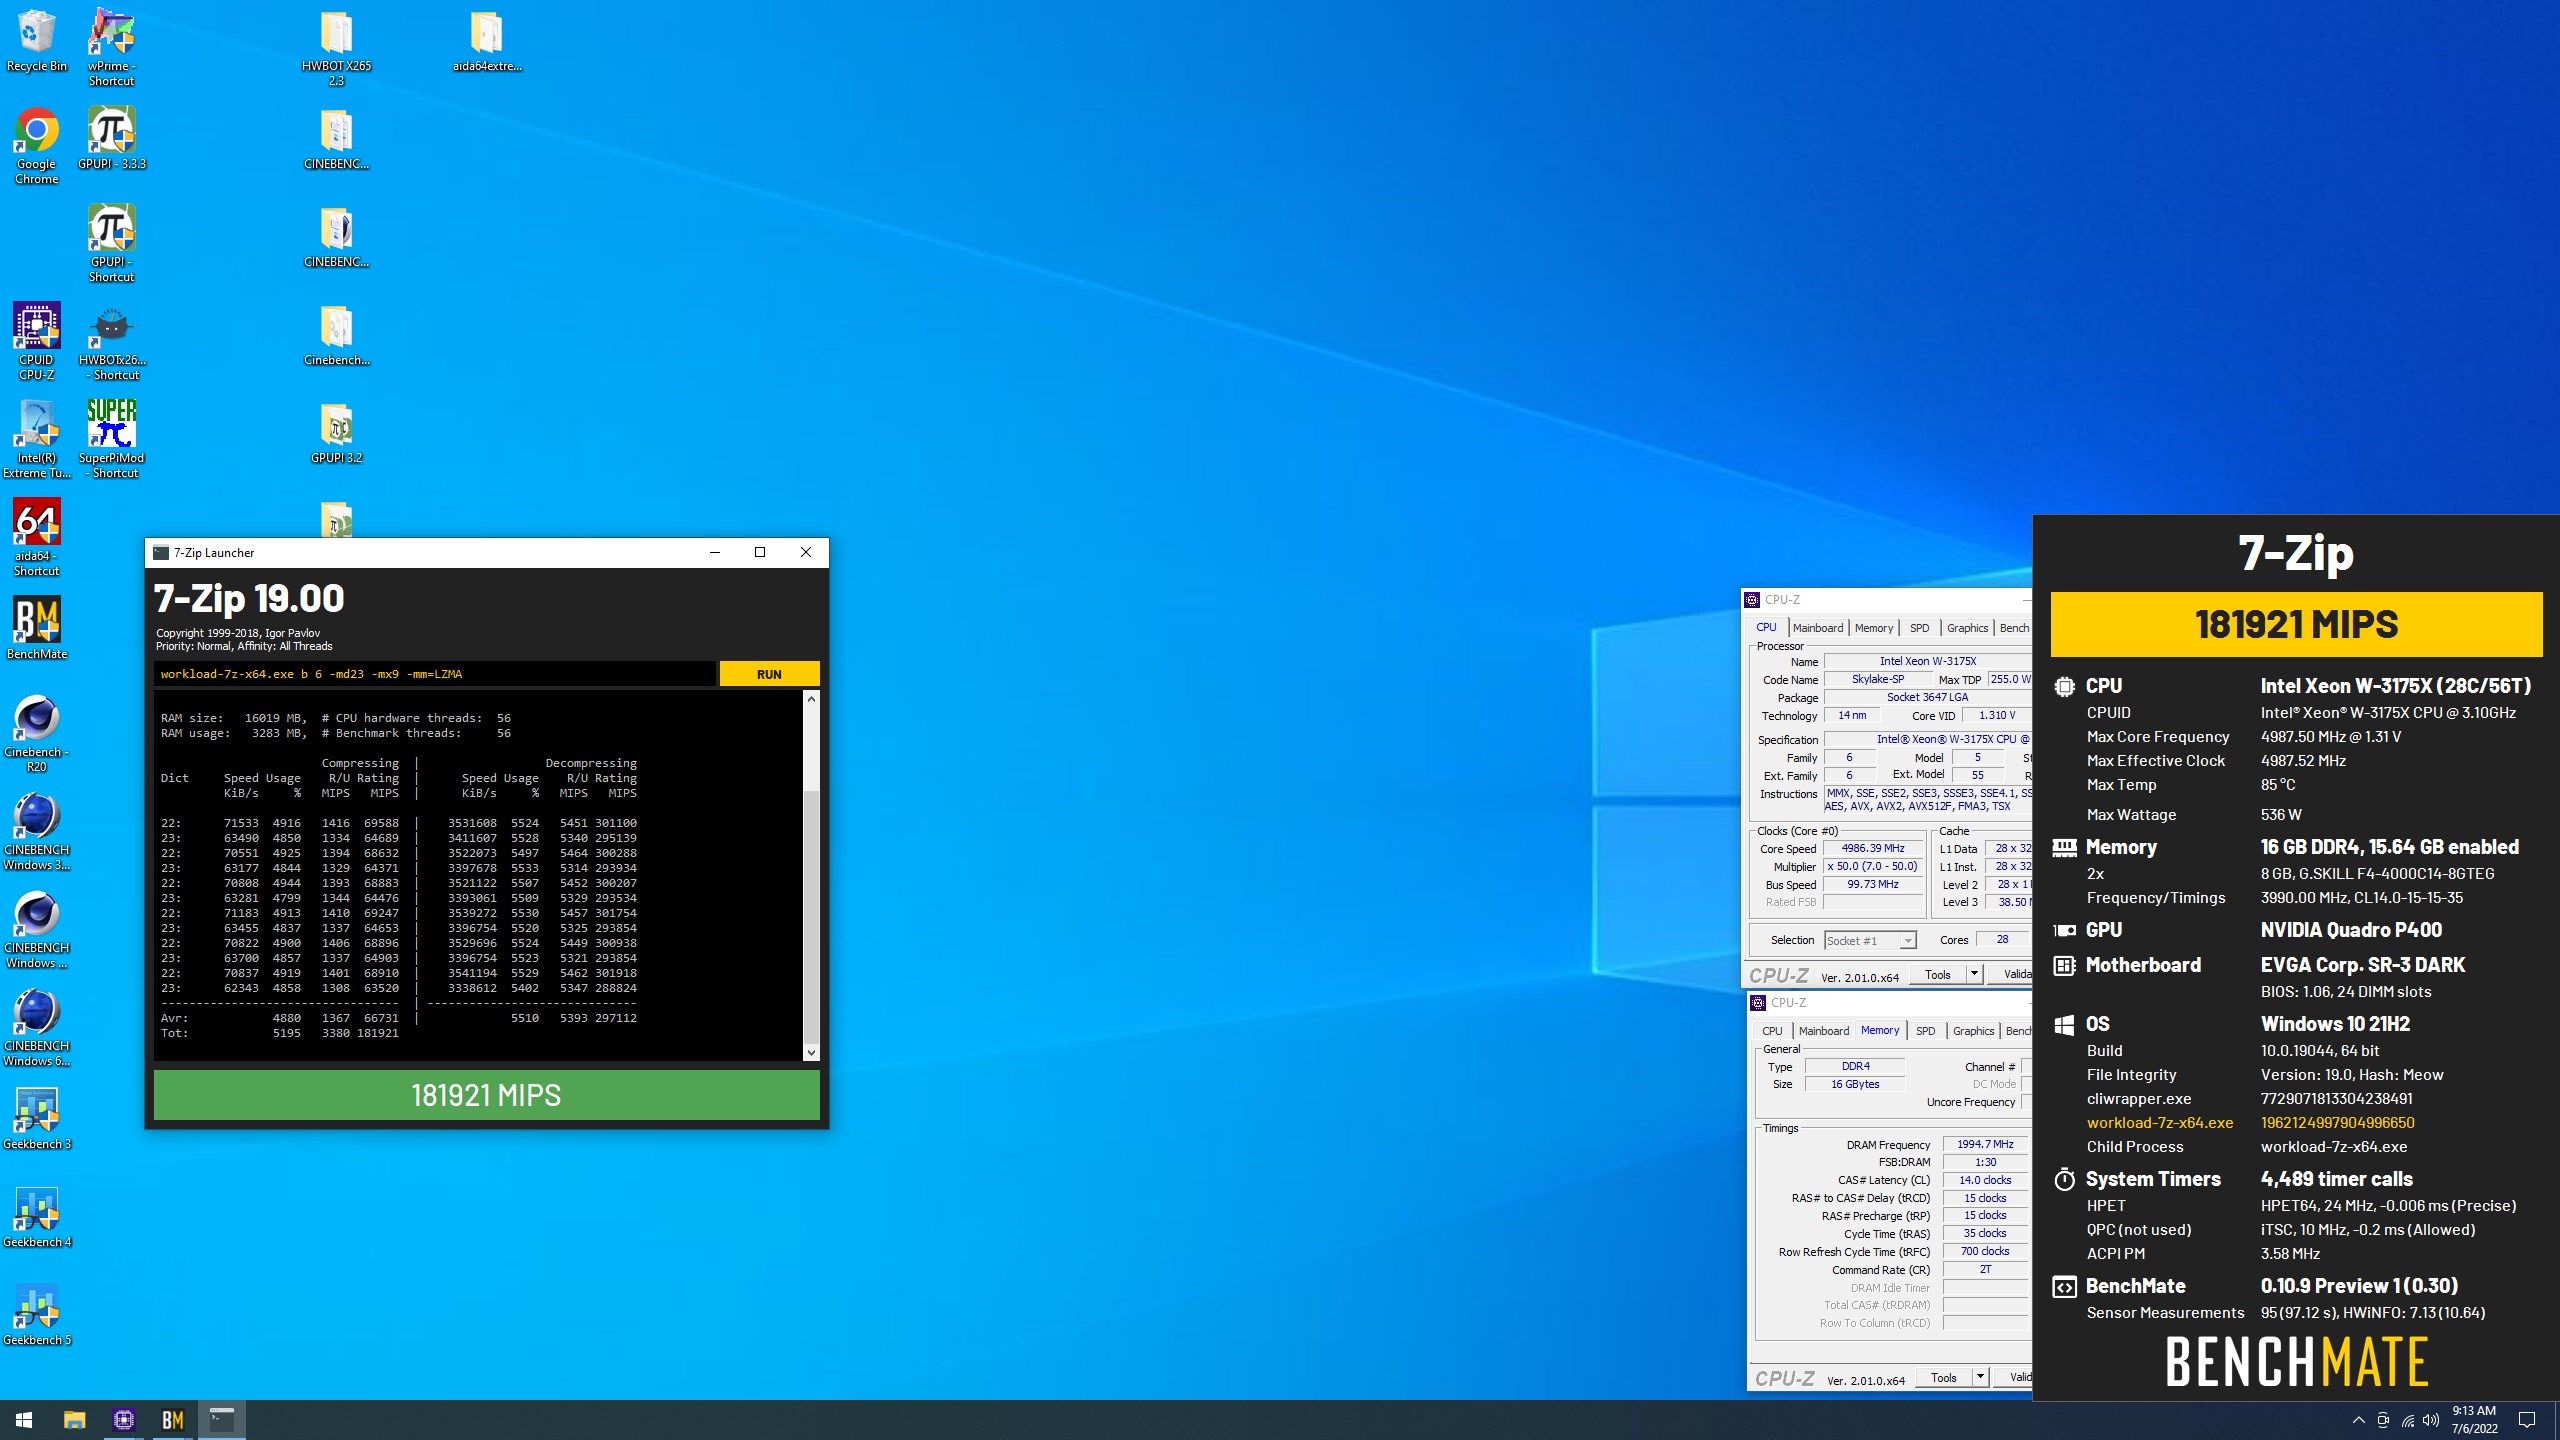2560x1440 pixels.
Task: Open File Explorer from the taskbar
Action: tap(74, 1420)
